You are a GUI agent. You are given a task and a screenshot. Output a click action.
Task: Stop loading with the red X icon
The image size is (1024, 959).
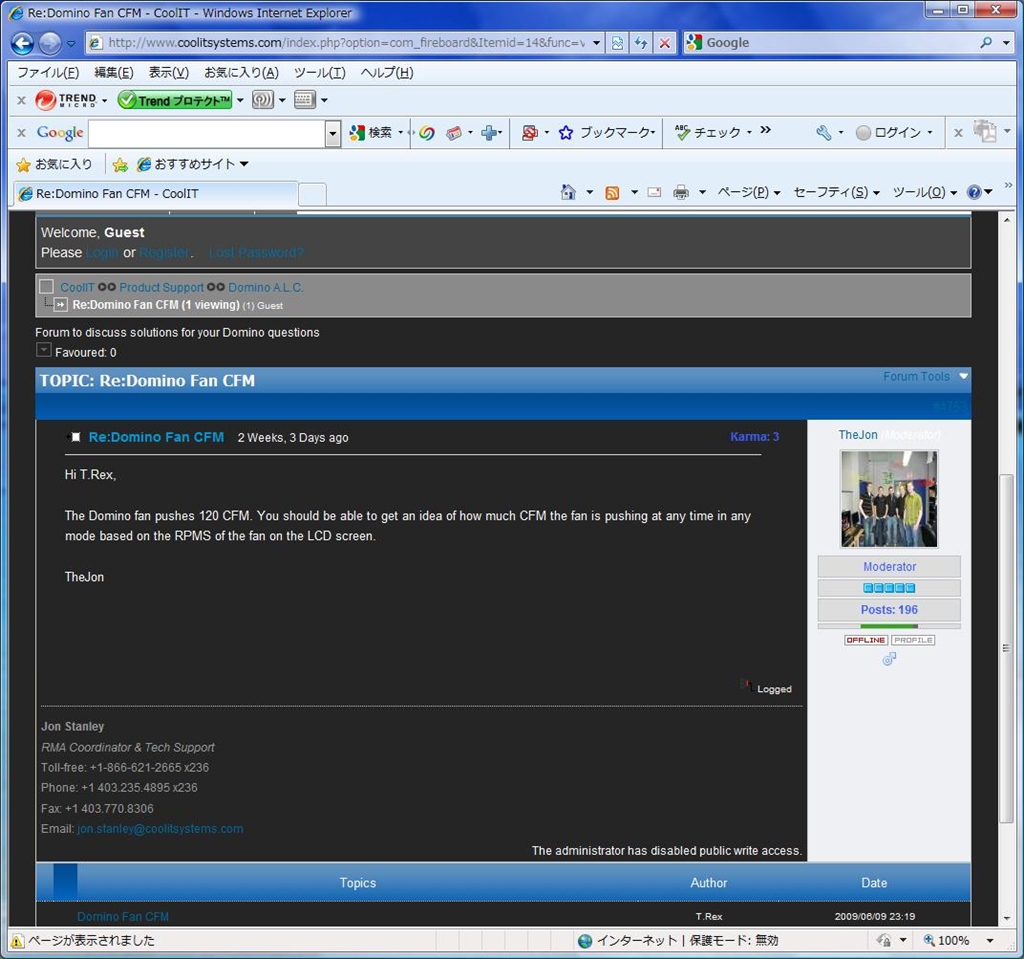[x=665, y=43]
